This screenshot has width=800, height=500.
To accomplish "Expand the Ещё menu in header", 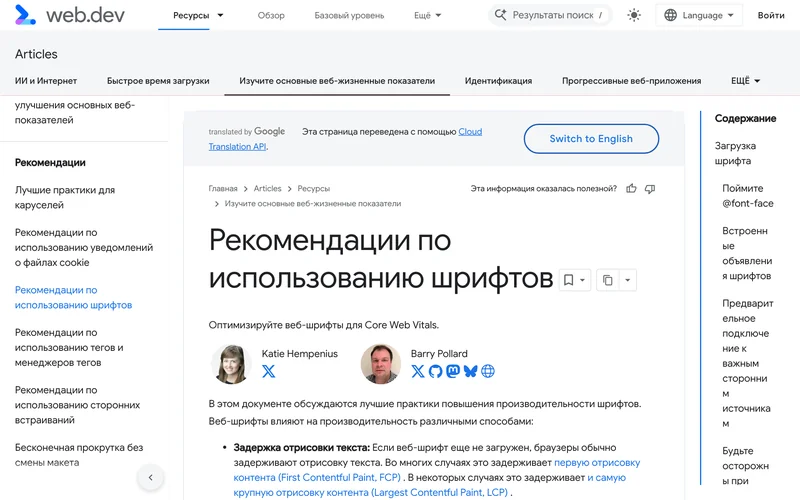I will click(428, 15).
